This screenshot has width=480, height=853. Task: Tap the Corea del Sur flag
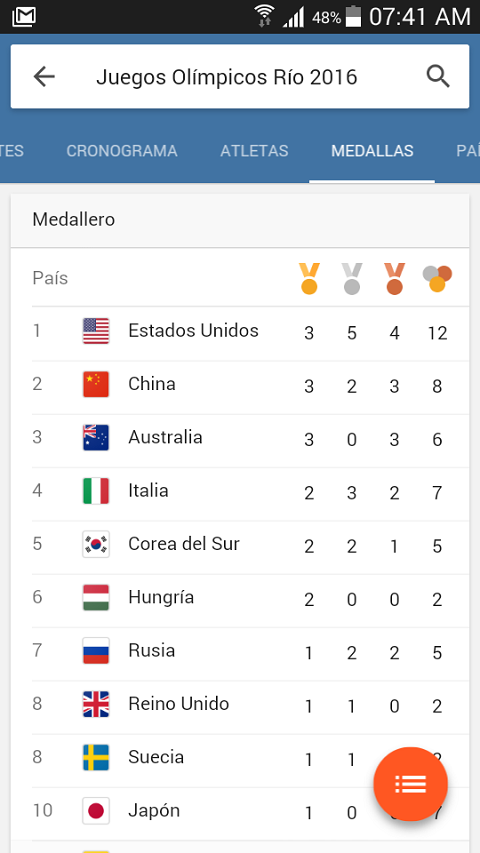coord(96,544)
